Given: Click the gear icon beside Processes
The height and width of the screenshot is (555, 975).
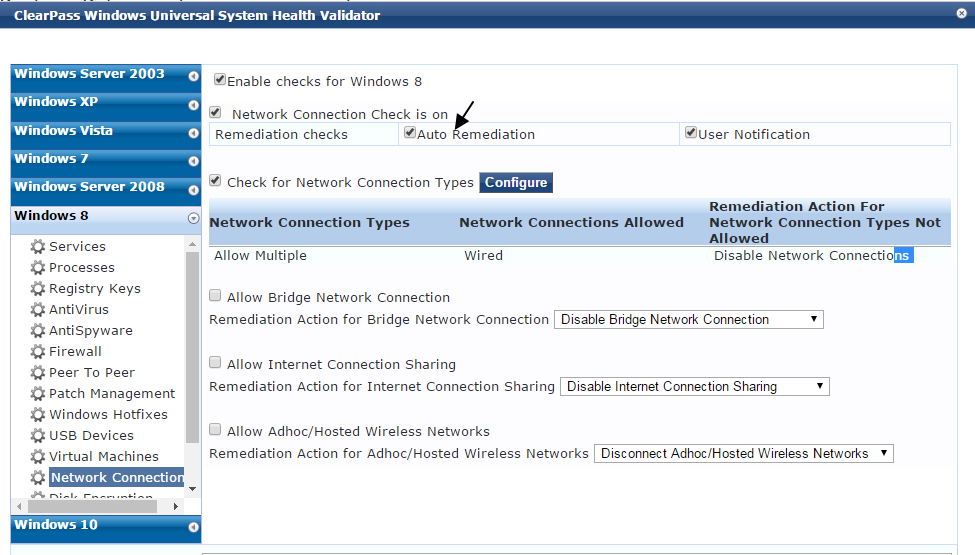Looking at the screenshot, I should point(38,268).
